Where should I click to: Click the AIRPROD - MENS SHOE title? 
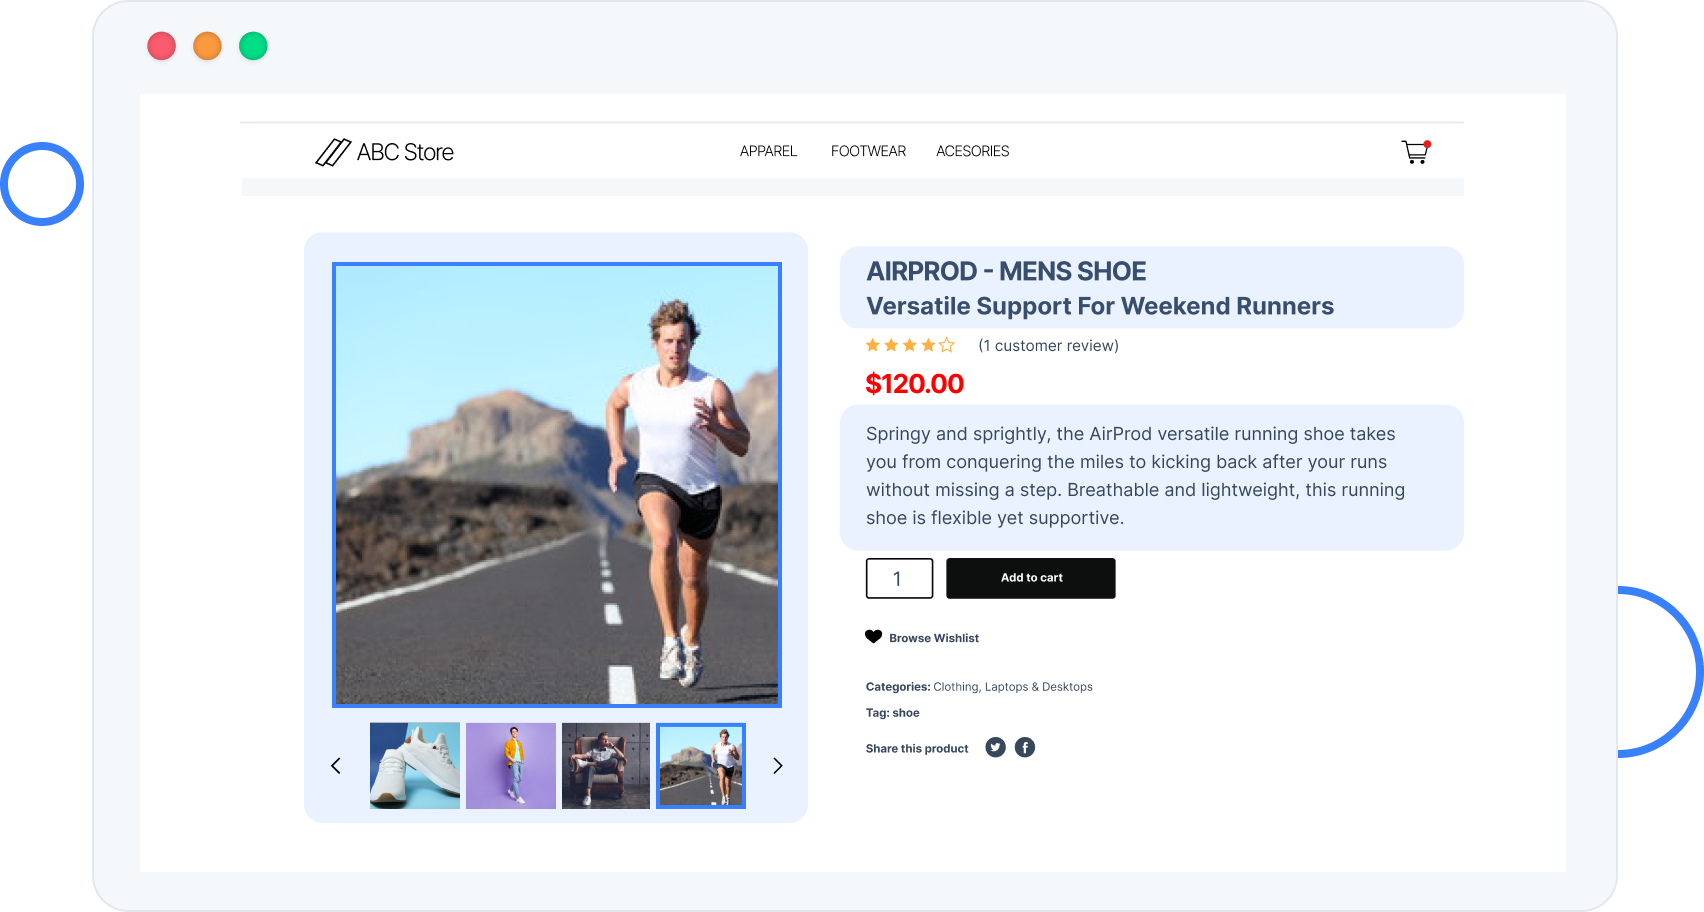point(1006,272)
